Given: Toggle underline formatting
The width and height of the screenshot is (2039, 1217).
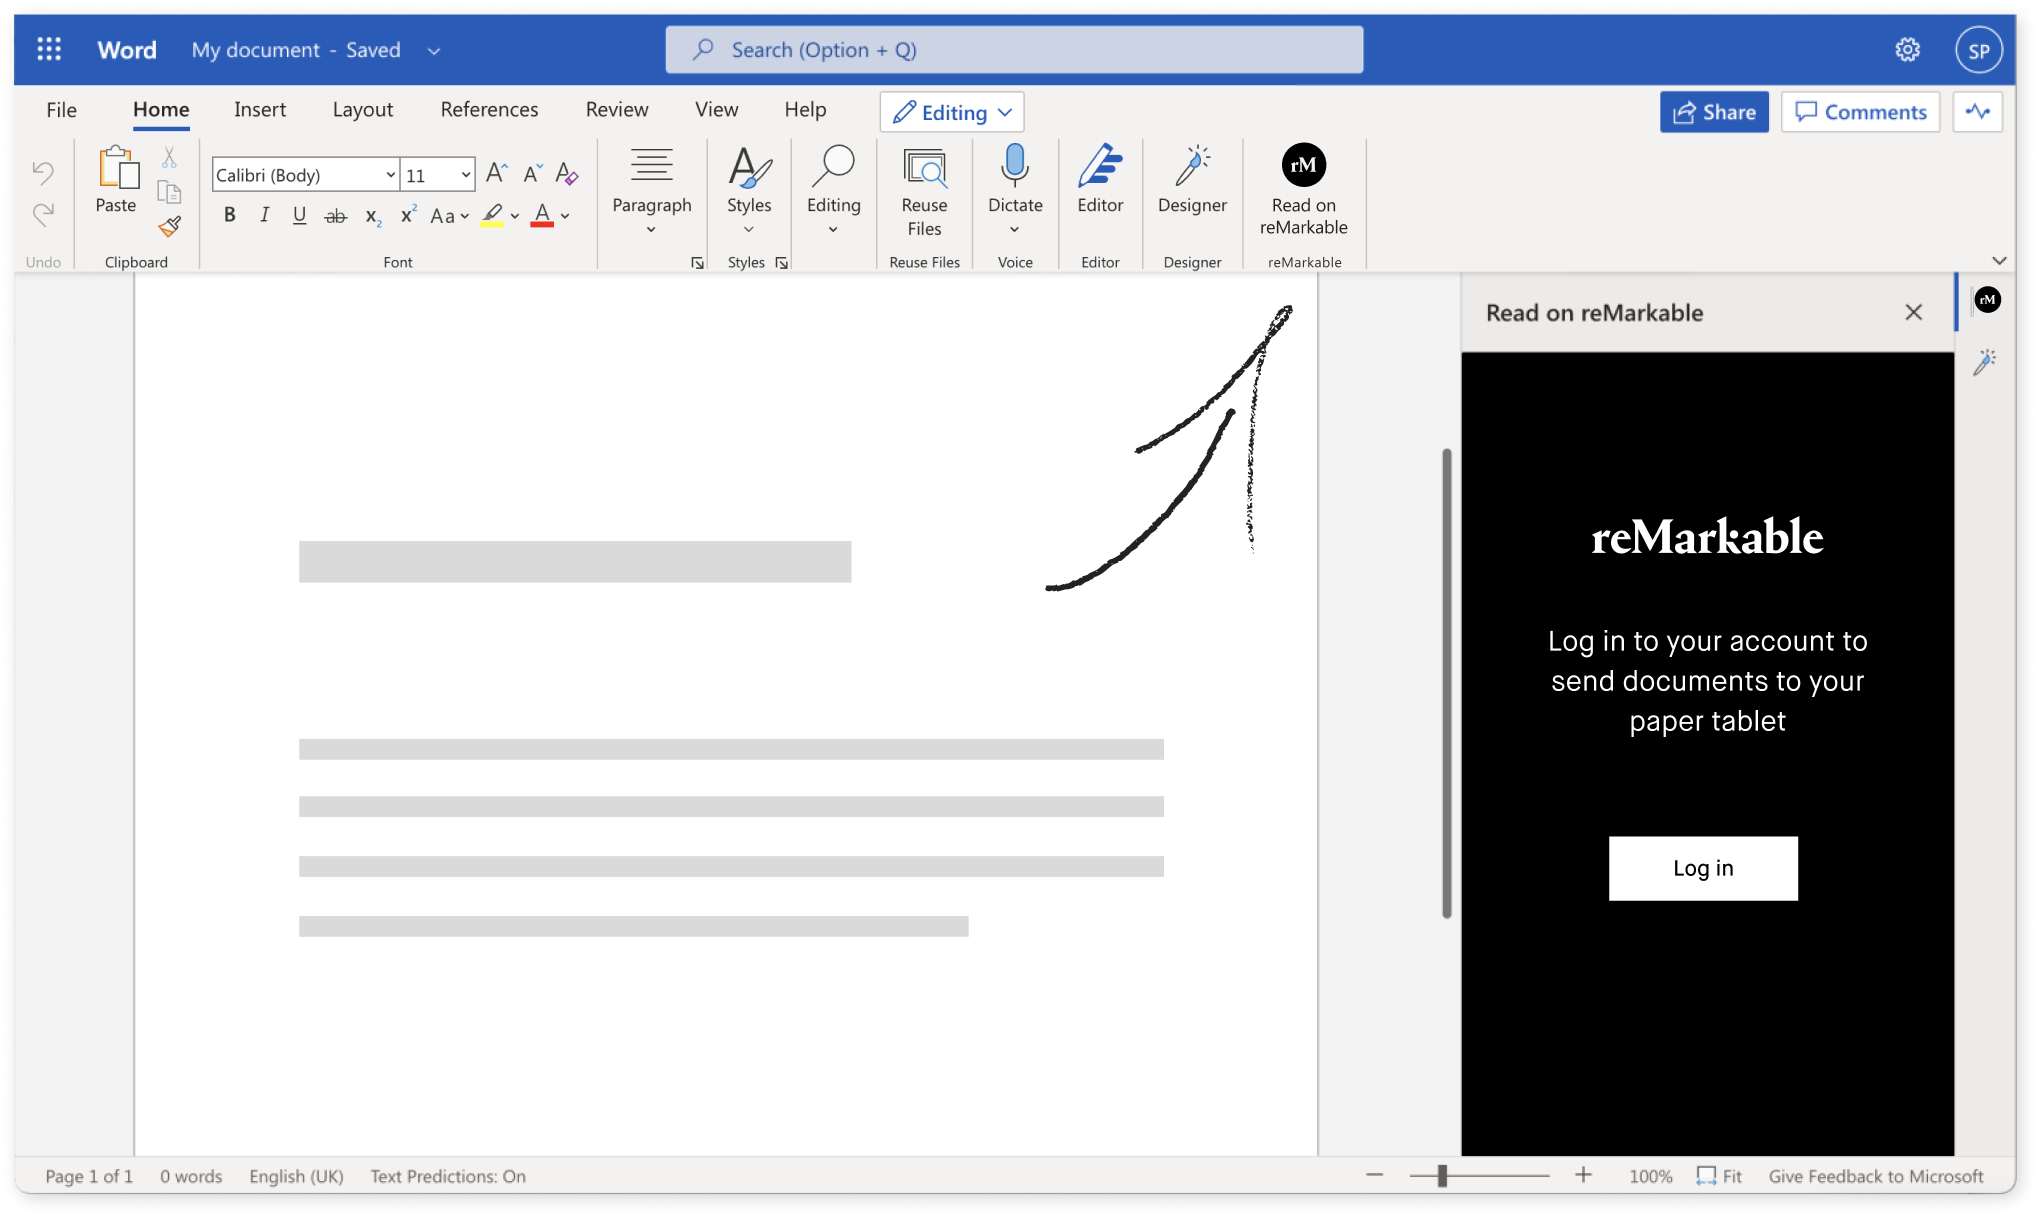Looking at the screenshot, I should [299, 214].
